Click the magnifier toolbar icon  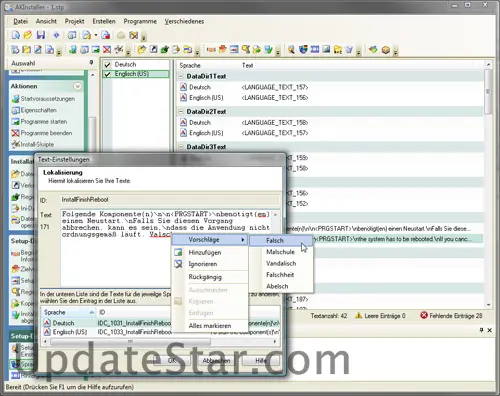click(291, 50)
